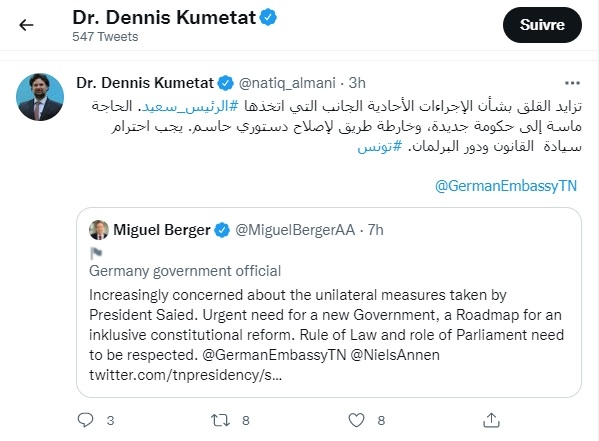Viewport: 599px width, 441px height.
Task: Click Miguel Berger's small avatar
Action: click(x=99, y=230)
